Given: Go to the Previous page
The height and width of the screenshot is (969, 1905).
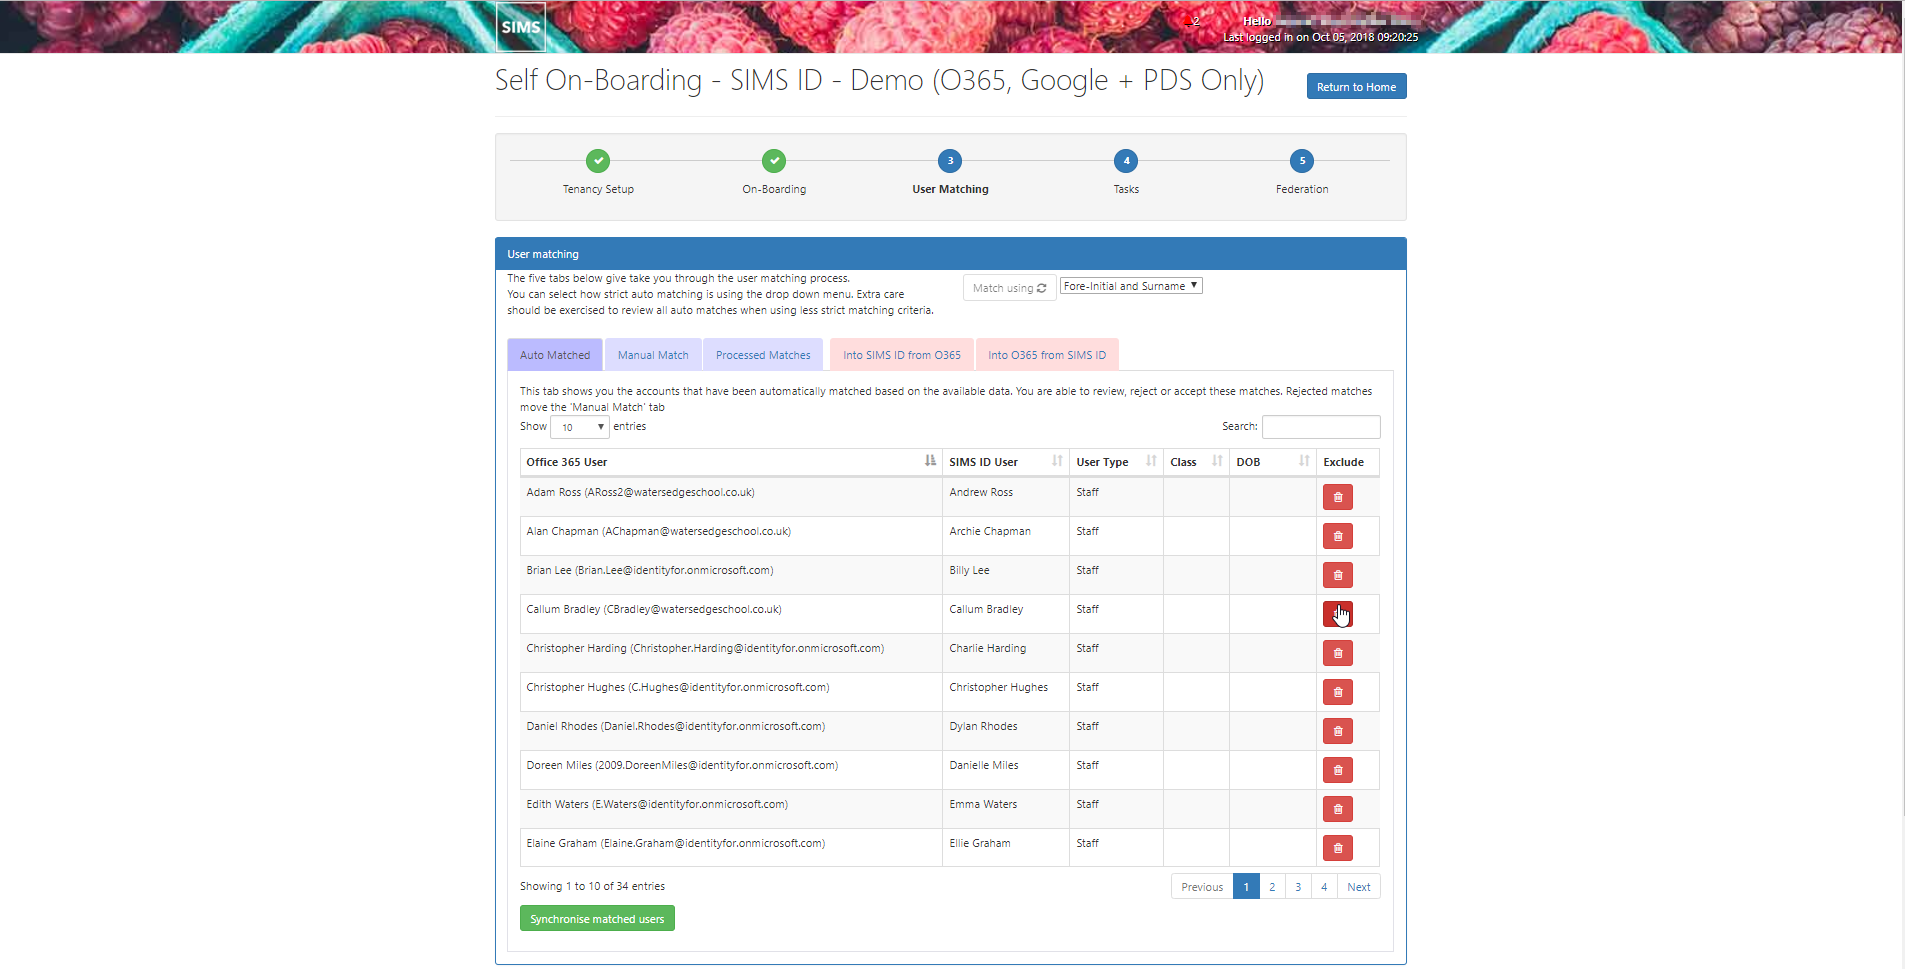Looking at the screenshot, I should point(1202,887).
